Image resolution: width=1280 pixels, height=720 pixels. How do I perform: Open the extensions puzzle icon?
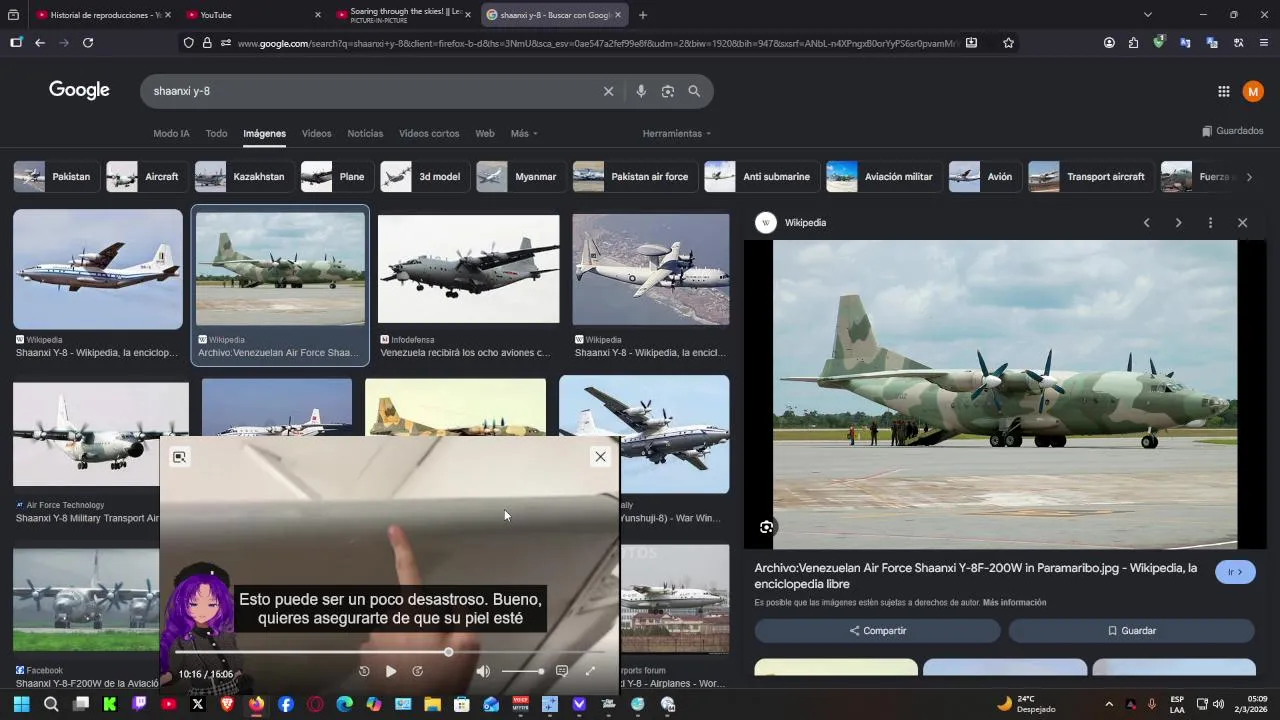1133,43
